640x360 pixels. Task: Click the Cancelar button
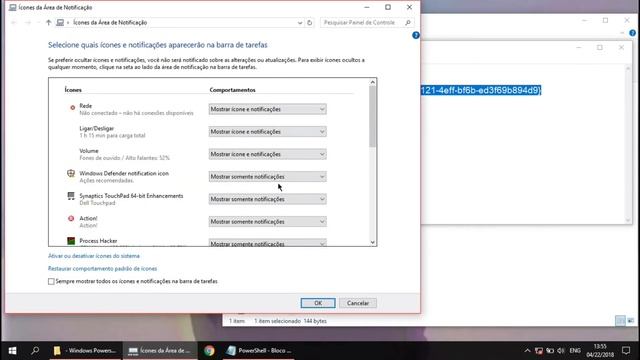[358, 303]
